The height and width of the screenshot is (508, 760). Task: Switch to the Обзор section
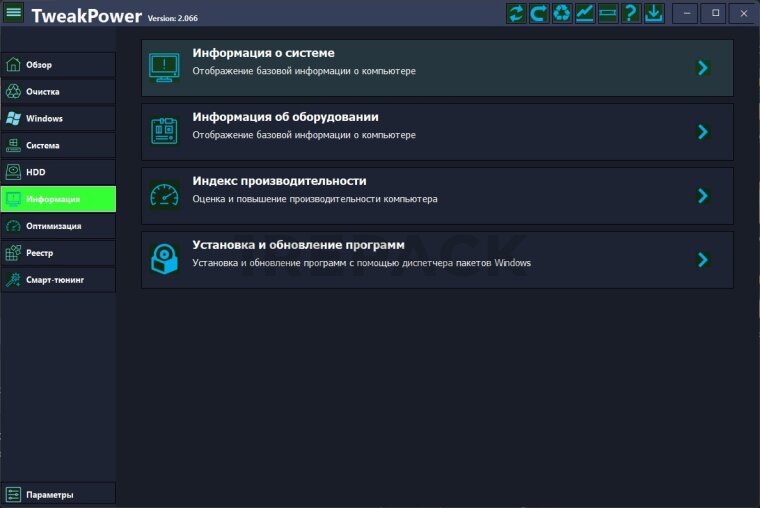[x=58, y=65]
